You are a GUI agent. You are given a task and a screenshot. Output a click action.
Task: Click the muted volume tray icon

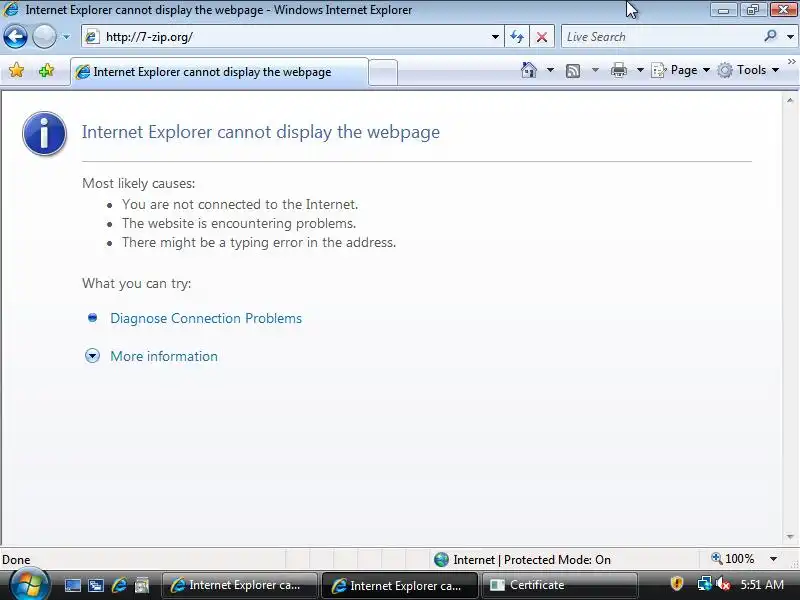722,583
